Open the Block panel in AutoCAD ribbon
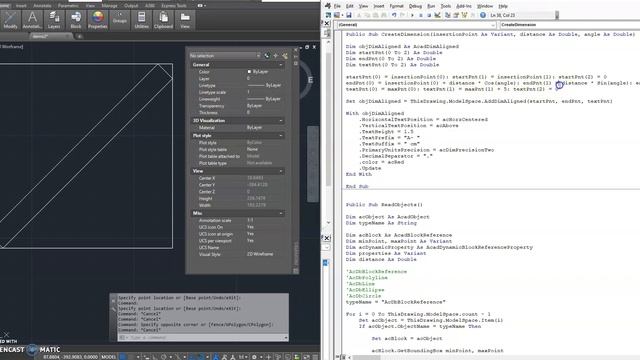The width and height of the screenshot is (640, 360). [x=76, y=20]
